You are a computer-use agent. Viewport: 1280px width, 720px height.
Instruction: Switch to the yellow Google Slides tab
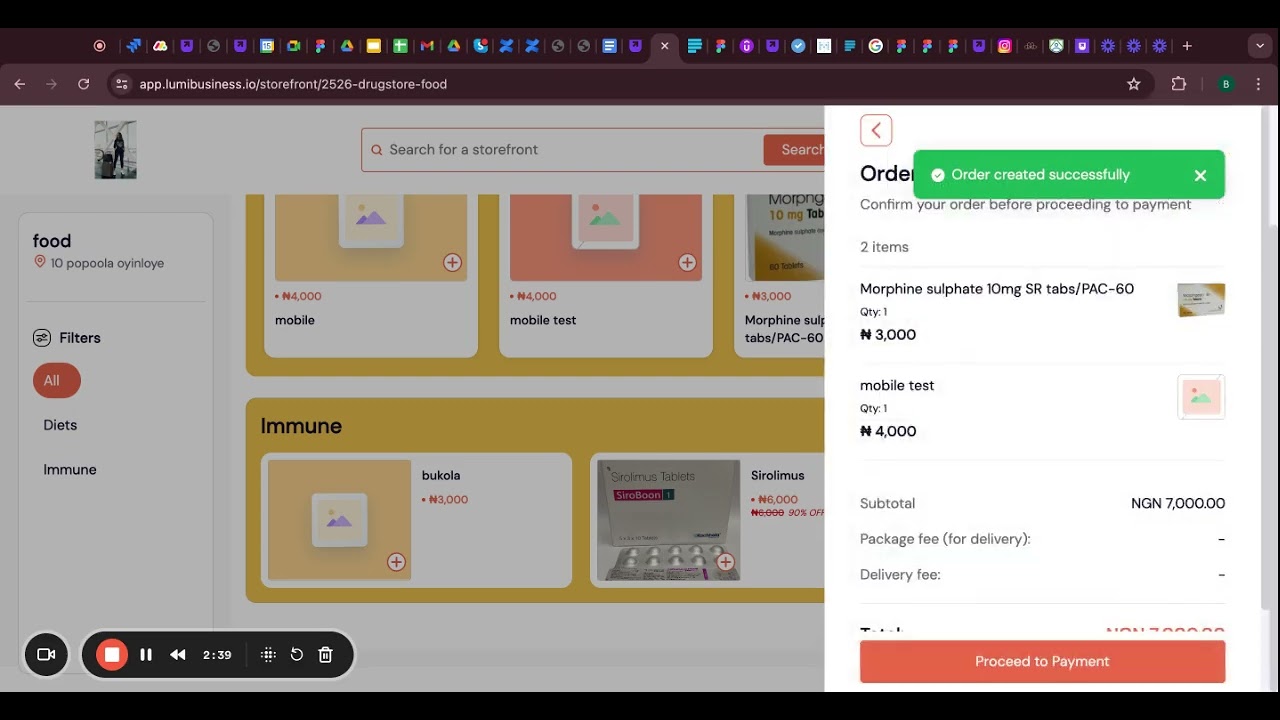(x=373, y=46)
